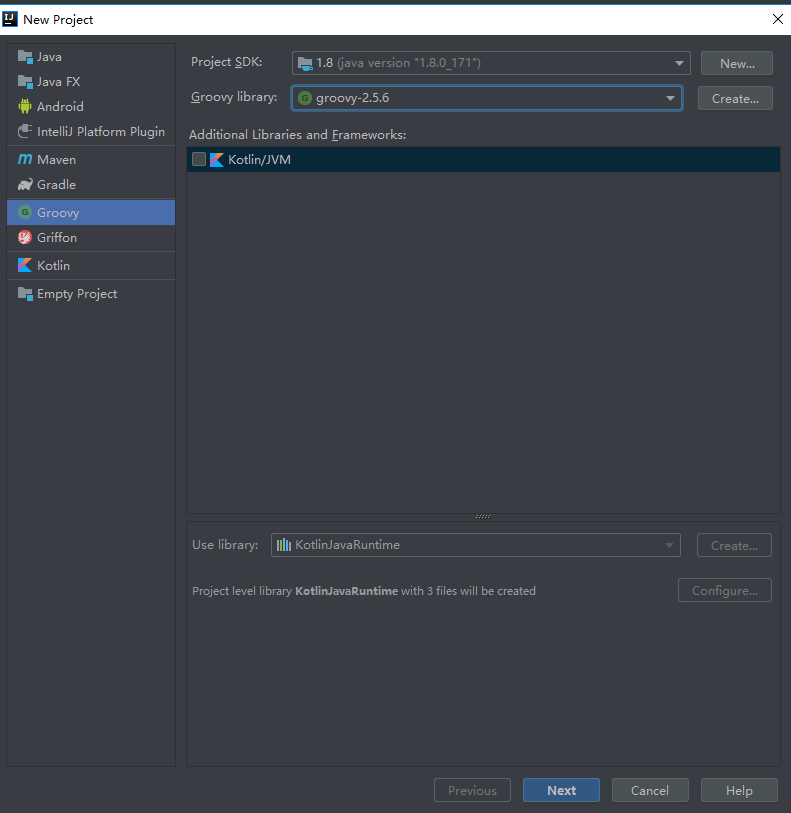Click the Kotlin/JVM framework logo icon
The height and width of the screenshot is (813, 791).
coord(217,160)
